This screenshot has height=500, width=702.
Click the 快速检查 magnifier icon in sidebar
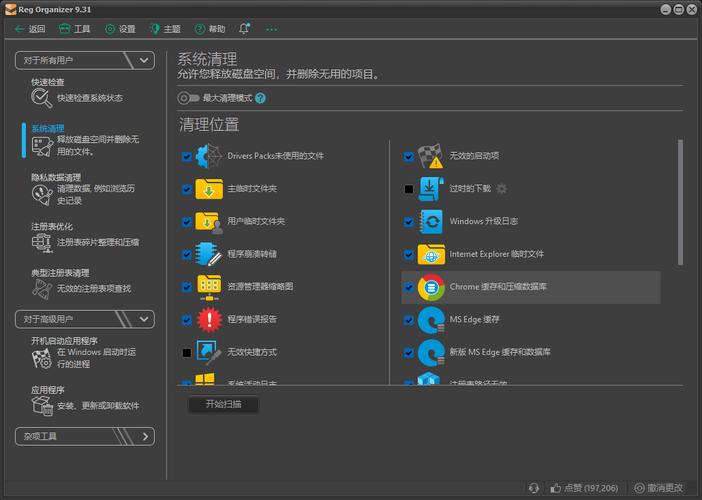41,98
